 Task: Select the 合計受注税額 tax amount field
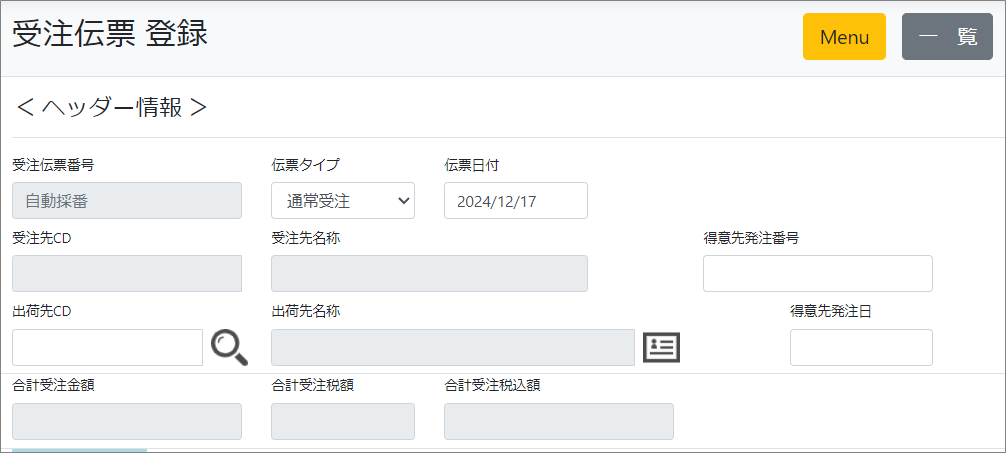pos(343,421)
